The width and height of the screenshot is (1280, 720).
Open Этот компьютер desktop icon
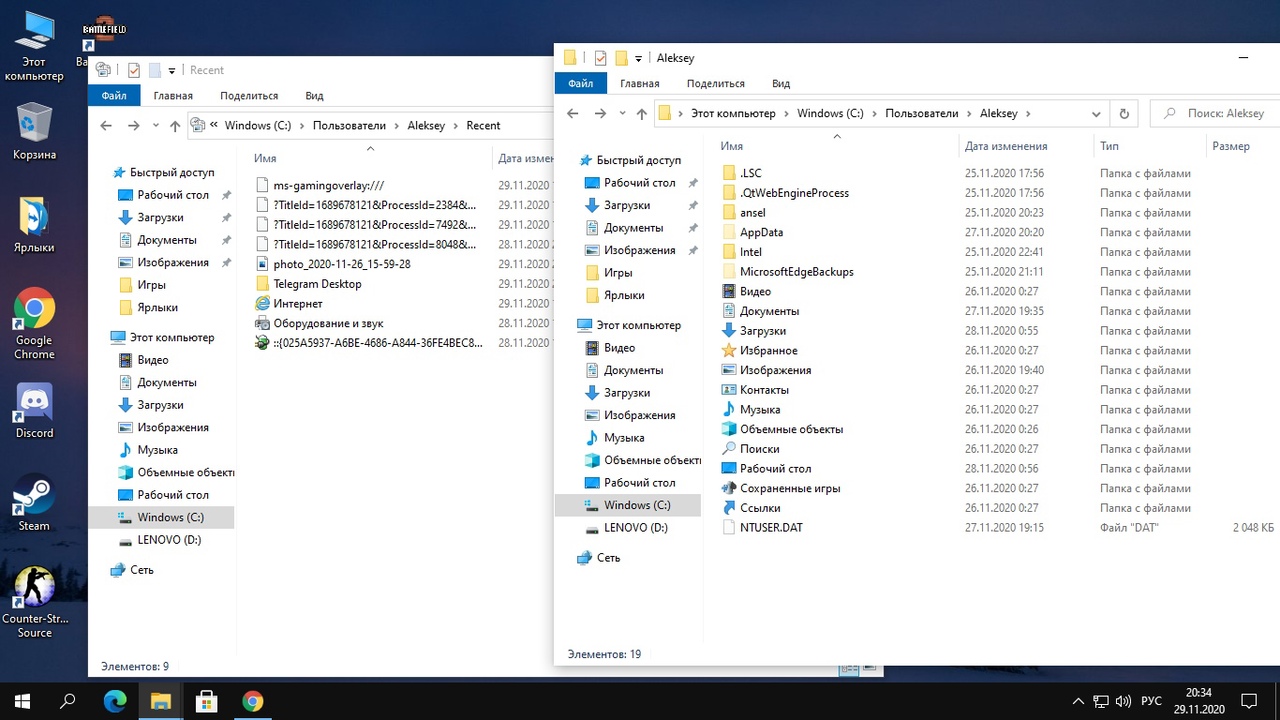pos(34,46)
